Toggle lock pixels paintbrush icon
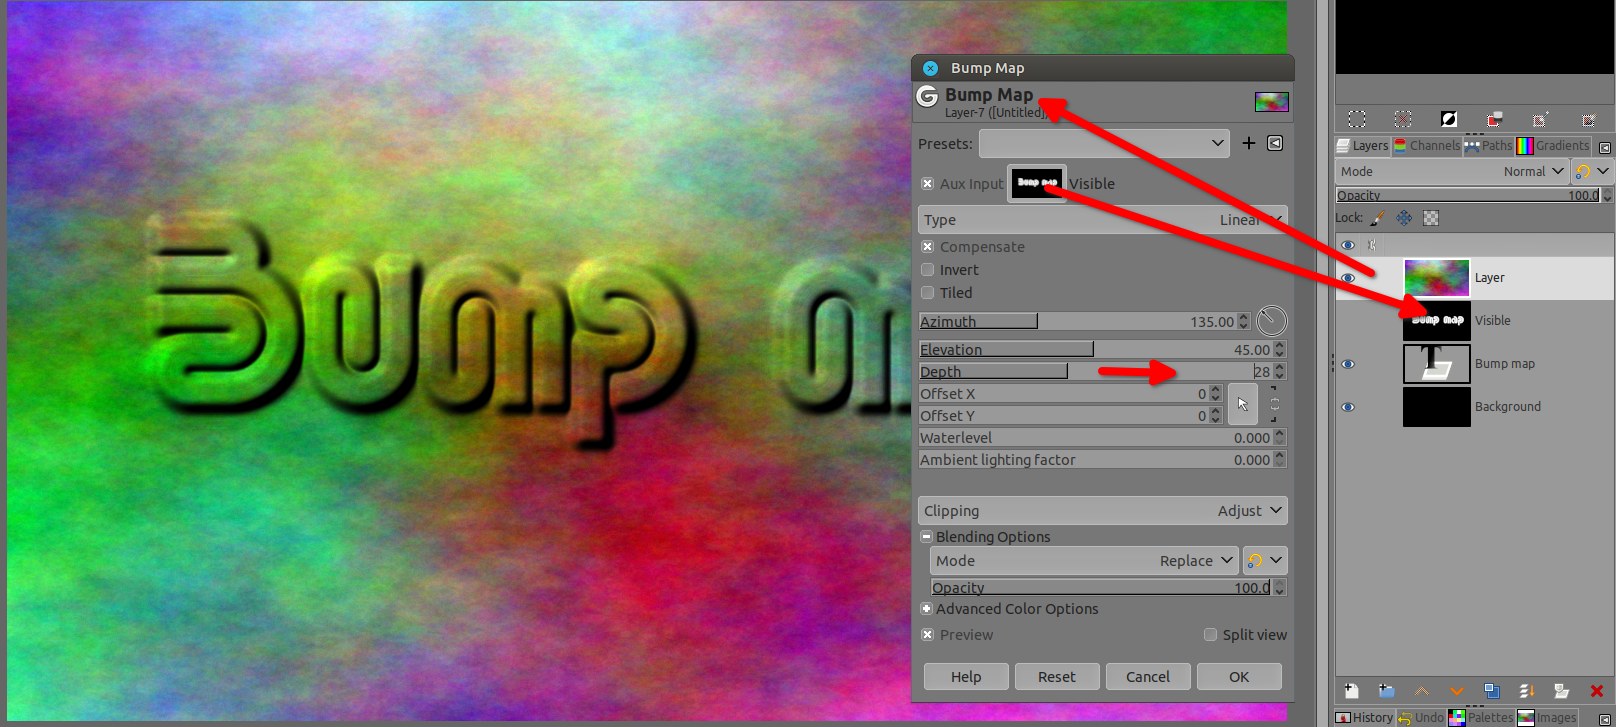The height and width of the screenshot is (727, 1616). [1377, 218]
